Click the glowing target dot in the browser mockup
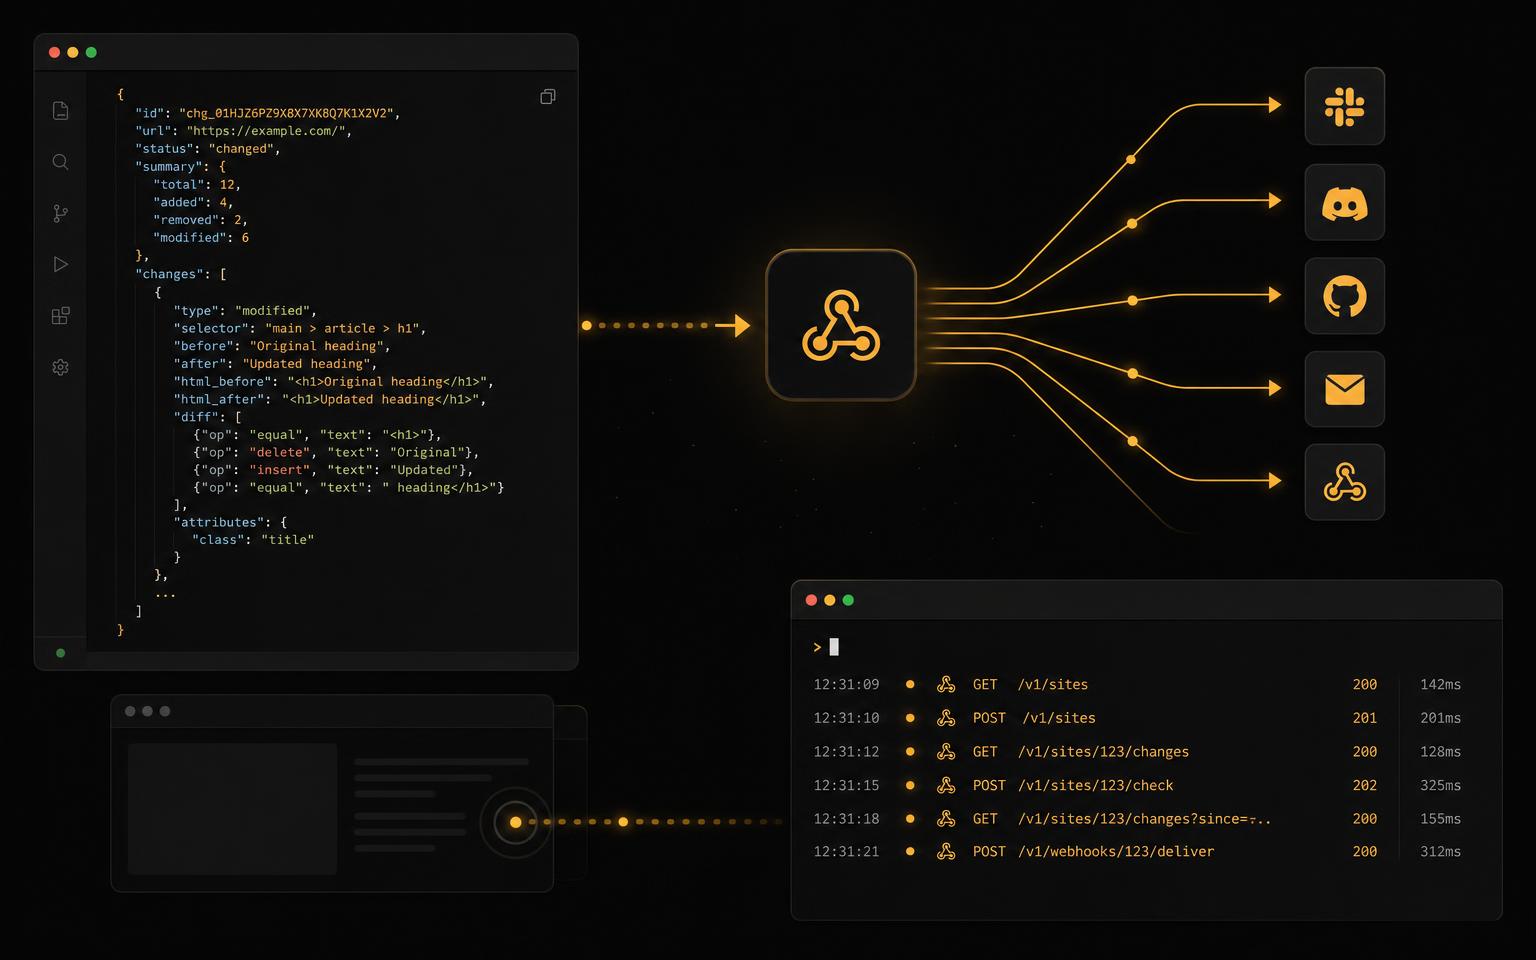The height and width of the screenshot is (960, 1536). pos(516,822)
